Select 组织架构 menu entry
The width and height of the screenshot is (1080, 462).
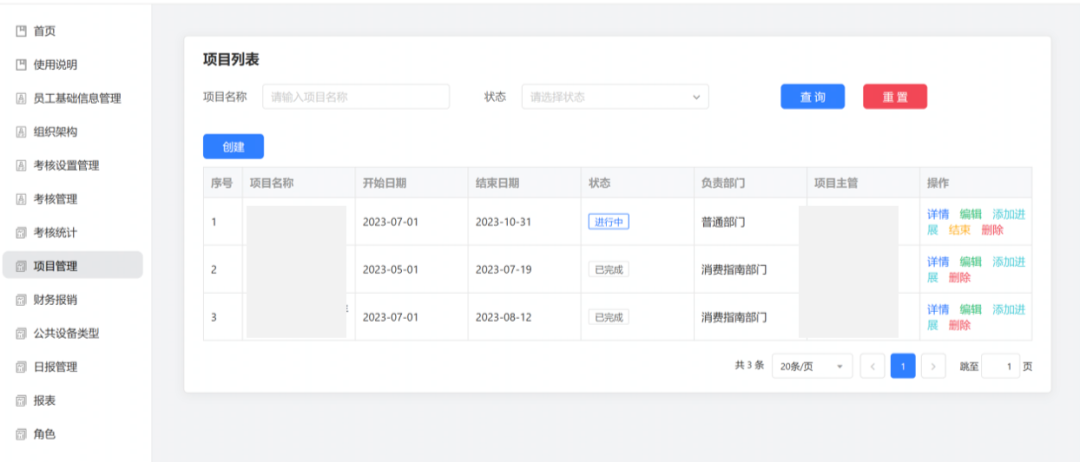[72, 132]
